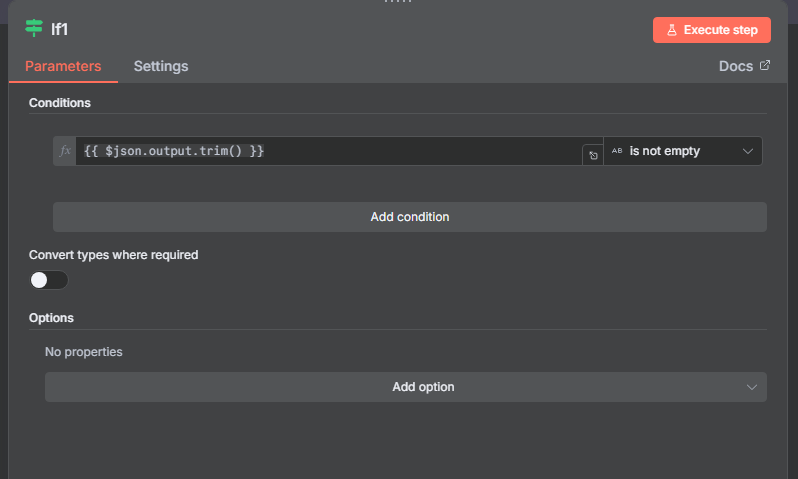Open the Add option dropdown
This screenshot has height=479, width=798.
406,387
